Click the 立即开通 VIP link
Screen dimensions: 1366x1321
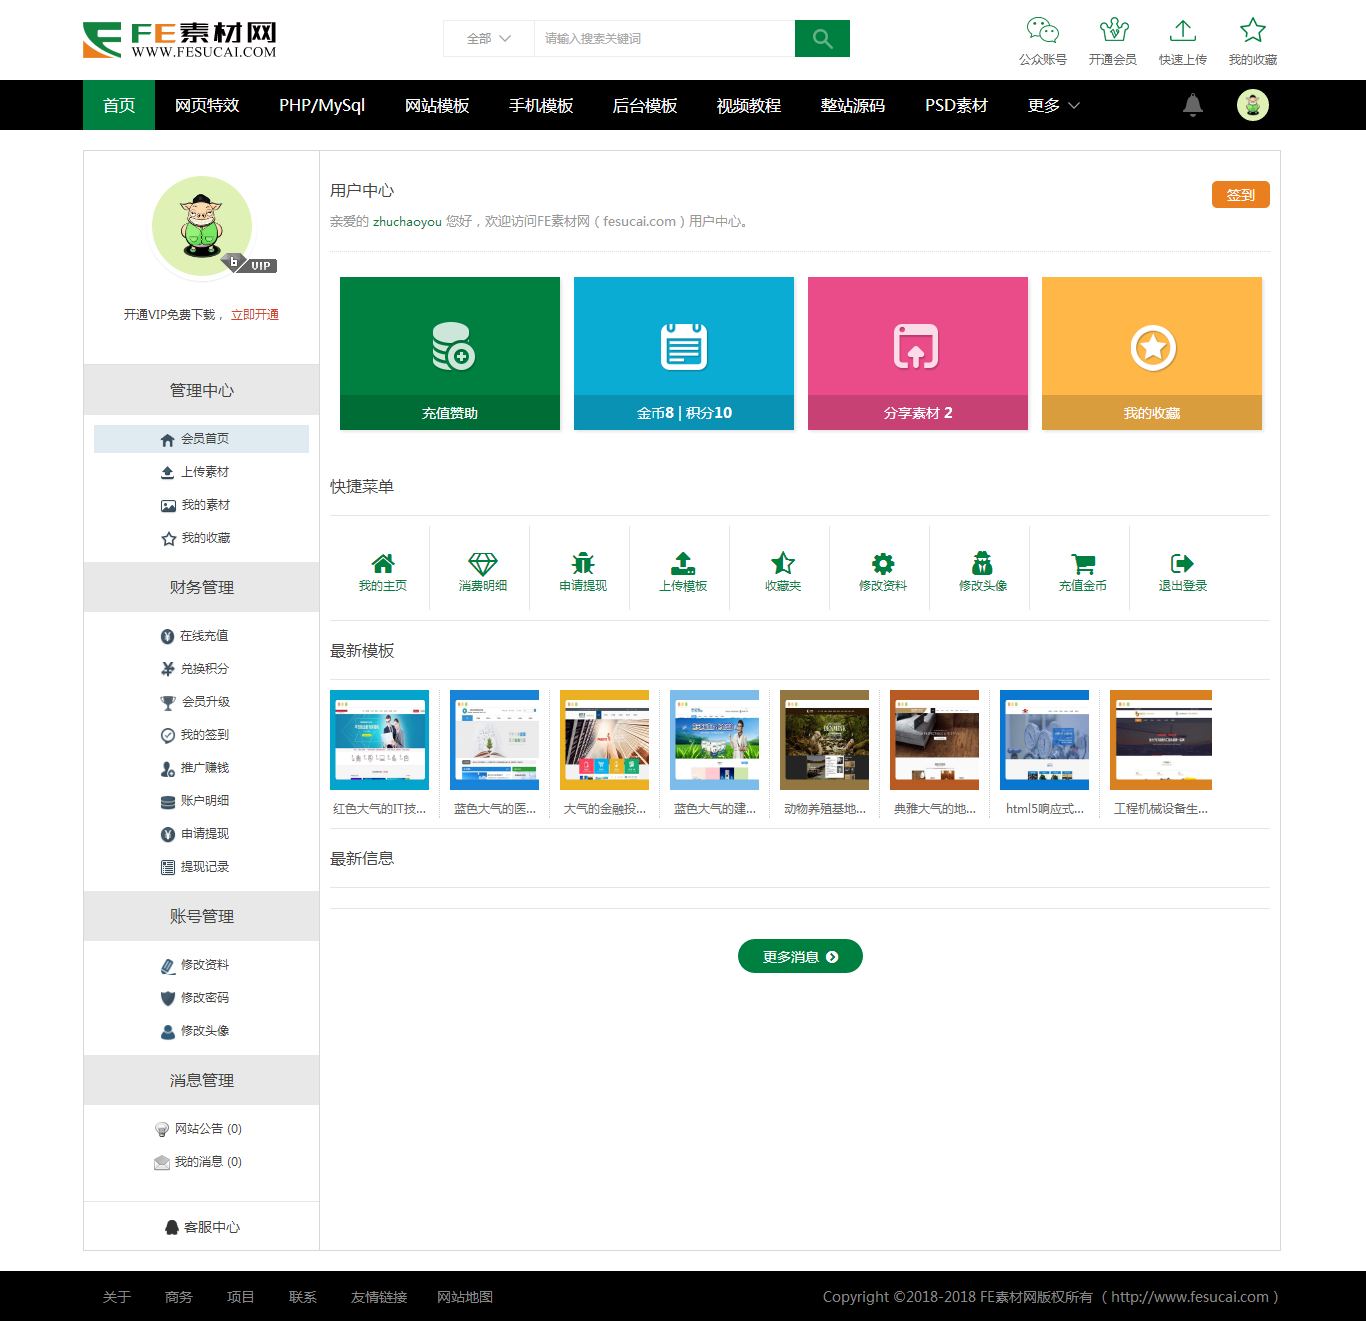[255, 315]
